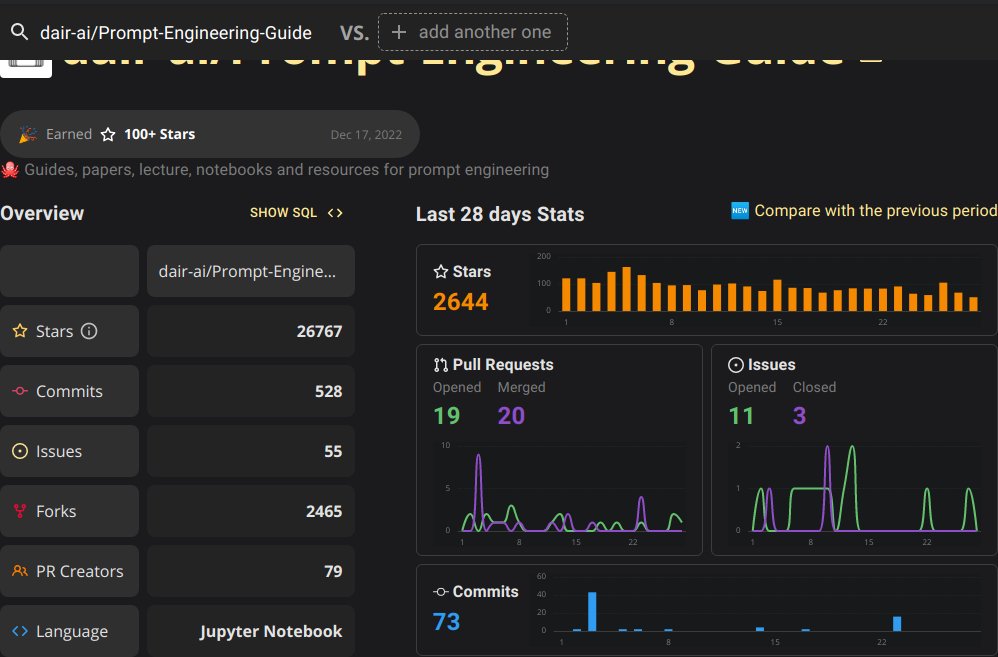The width and height of the screenshot is (998, 657).
Task: Click the 11 opened issues number
Action: coord(741,416)
